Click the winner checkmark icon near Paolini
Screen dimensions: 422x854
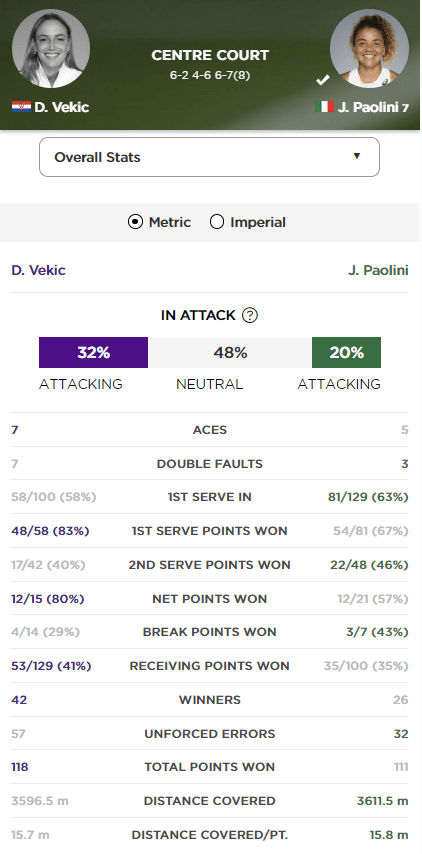(323, 80)
